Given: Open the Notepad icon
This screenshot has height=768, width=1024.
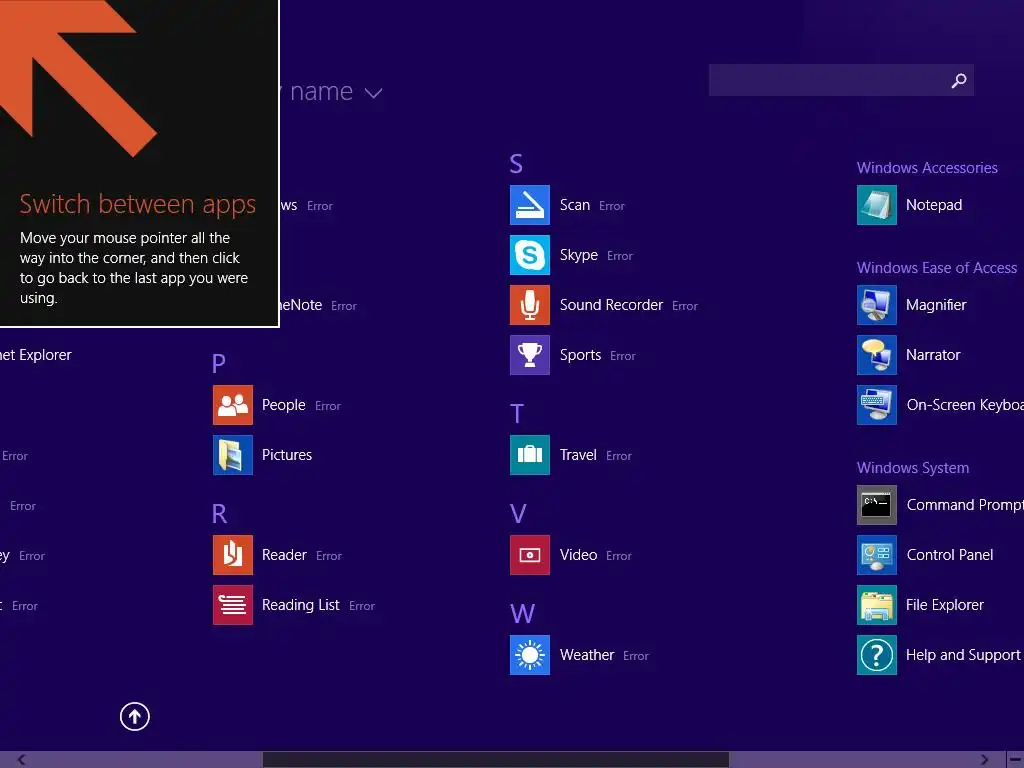Looking at the screenshot, I should 876,205.
